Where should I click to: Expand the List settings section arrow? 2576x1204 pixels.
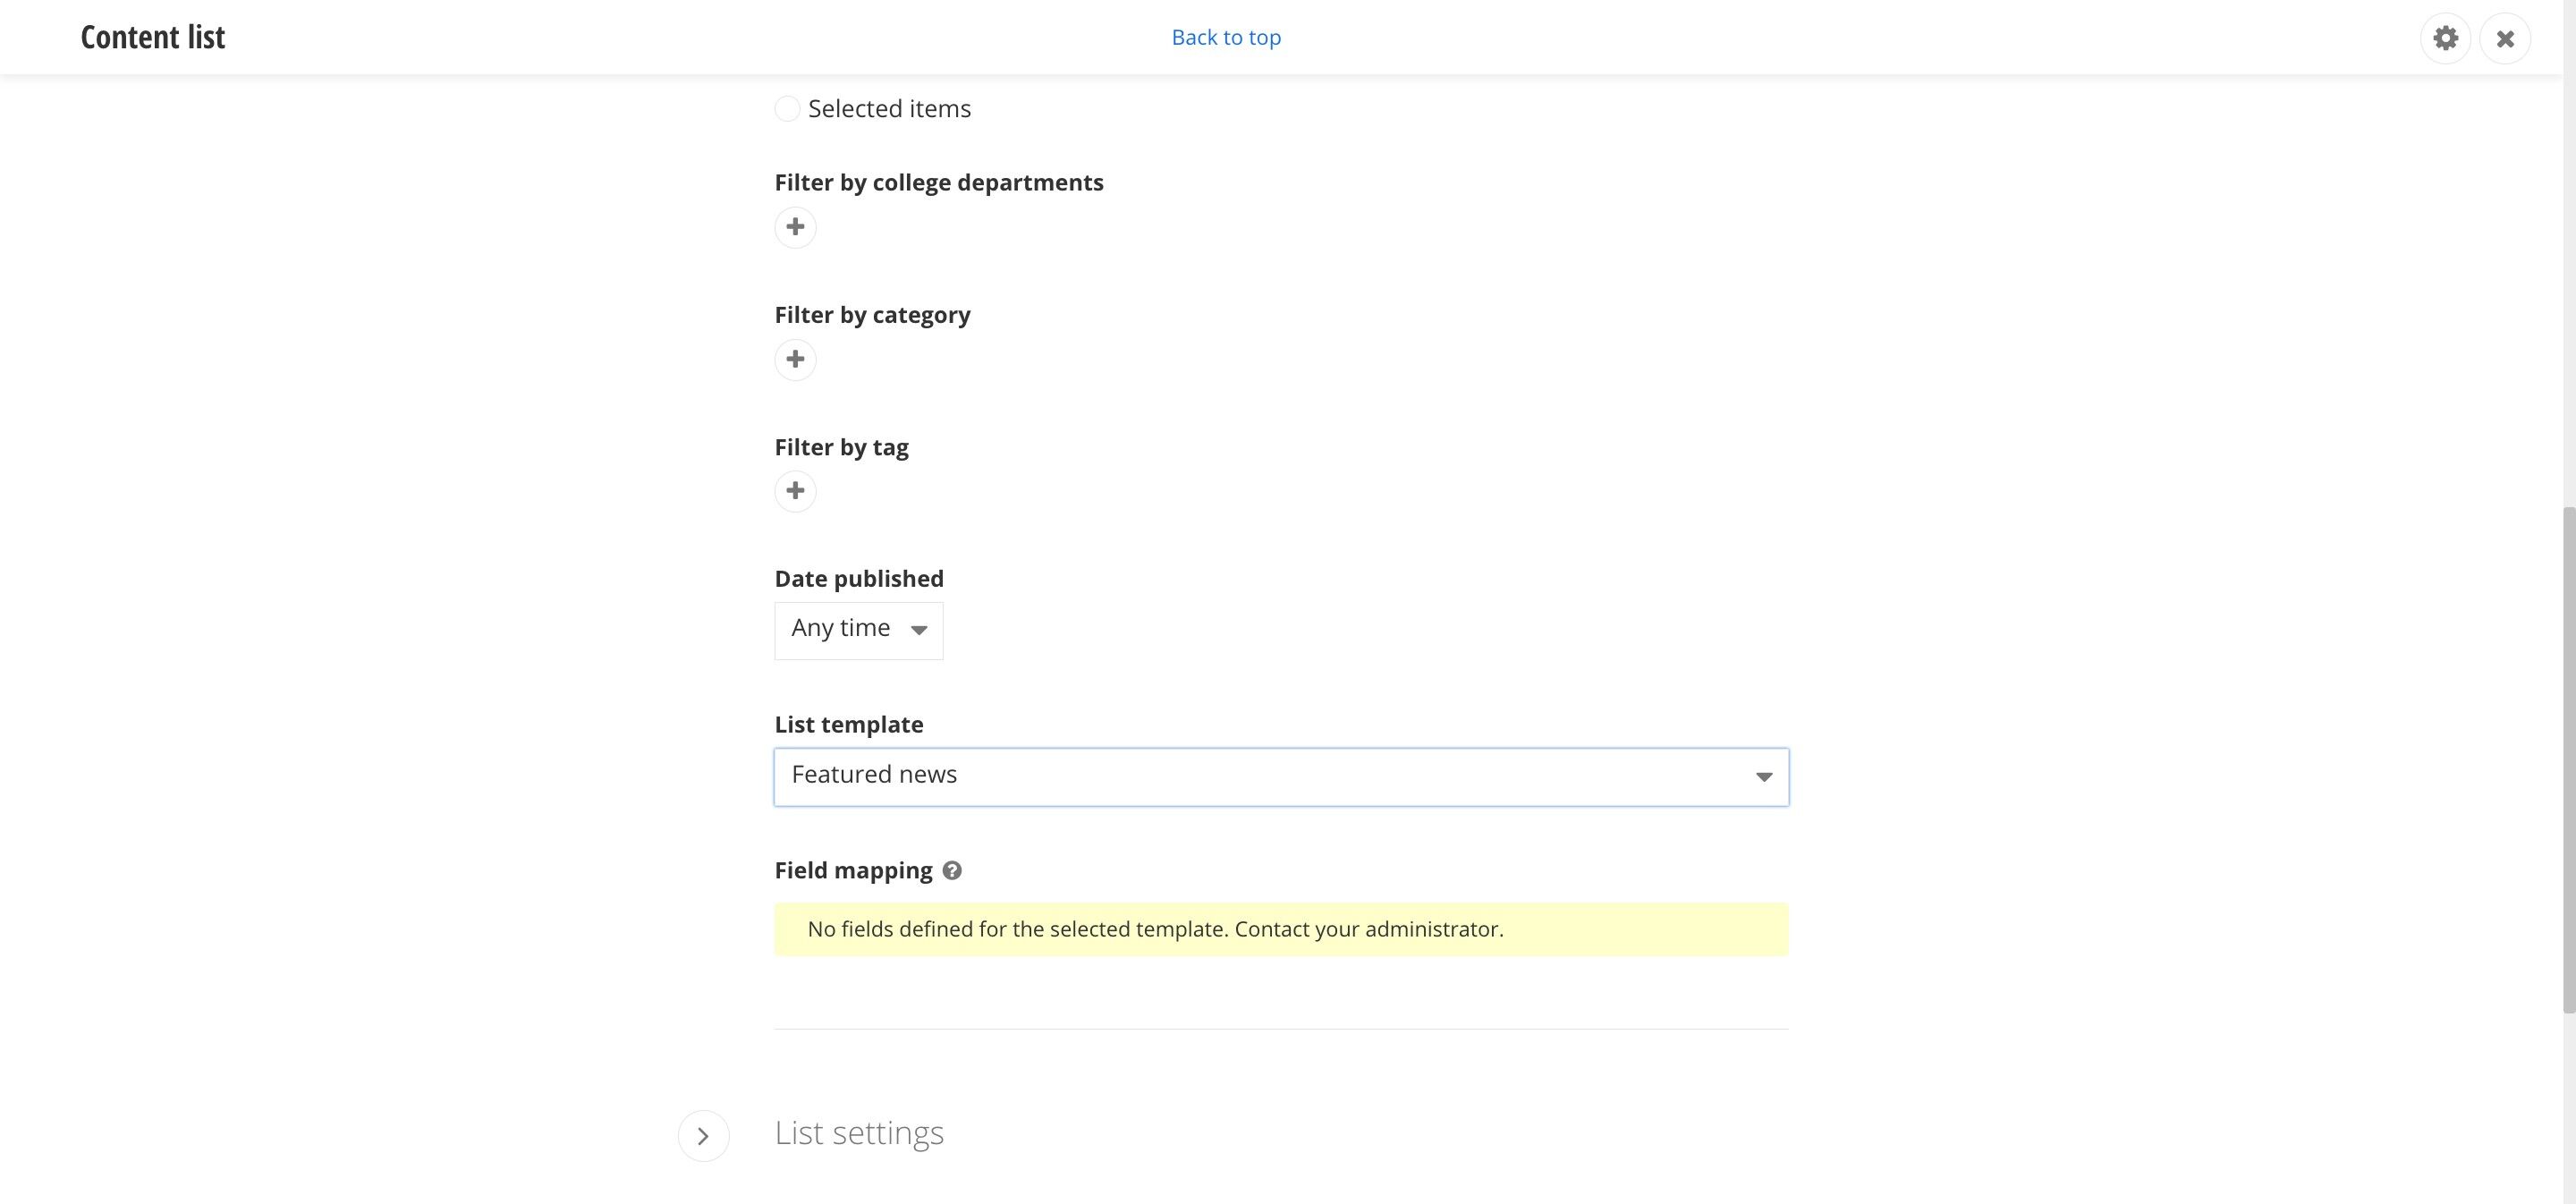703,1135
